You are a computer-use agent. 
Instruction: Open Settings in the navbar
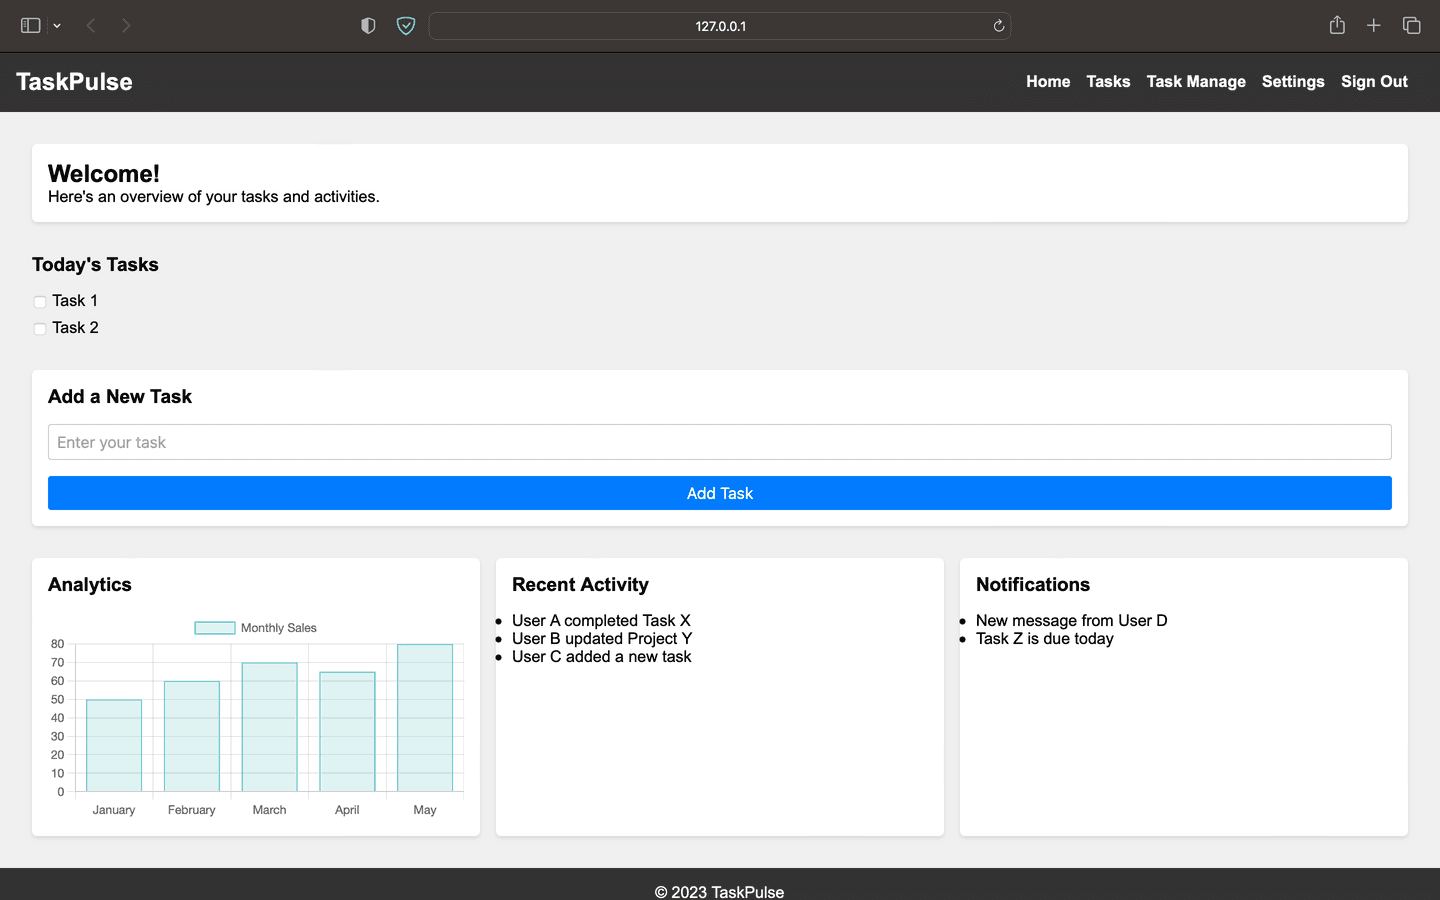[1293, 82]
